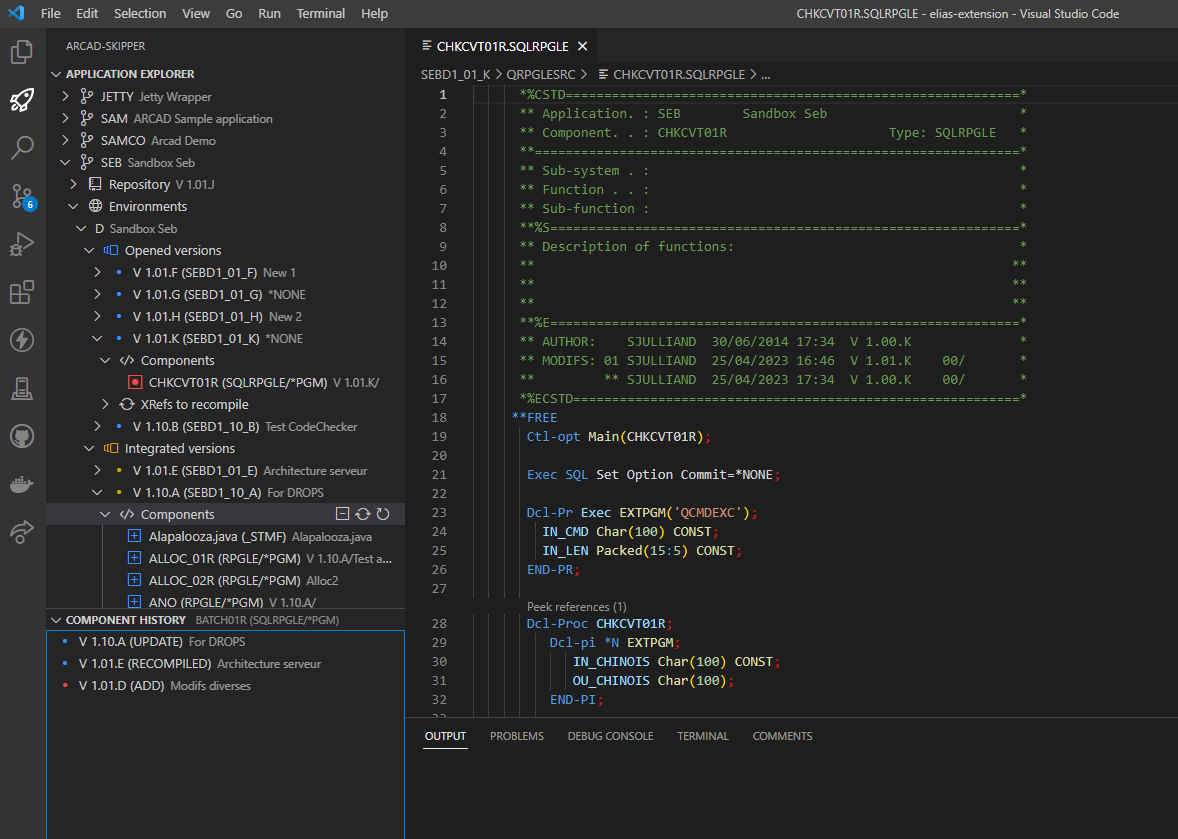
Task: Switch to the Problems panel tab
Action: coord(516,736)
